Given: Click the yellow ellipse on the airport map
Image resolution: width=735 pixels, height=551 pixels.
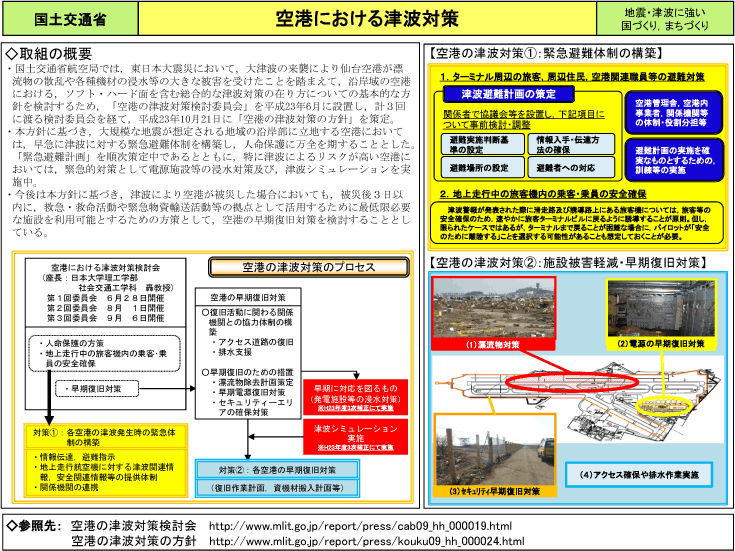Looking at the screenshot, I should tap(665, 407).
